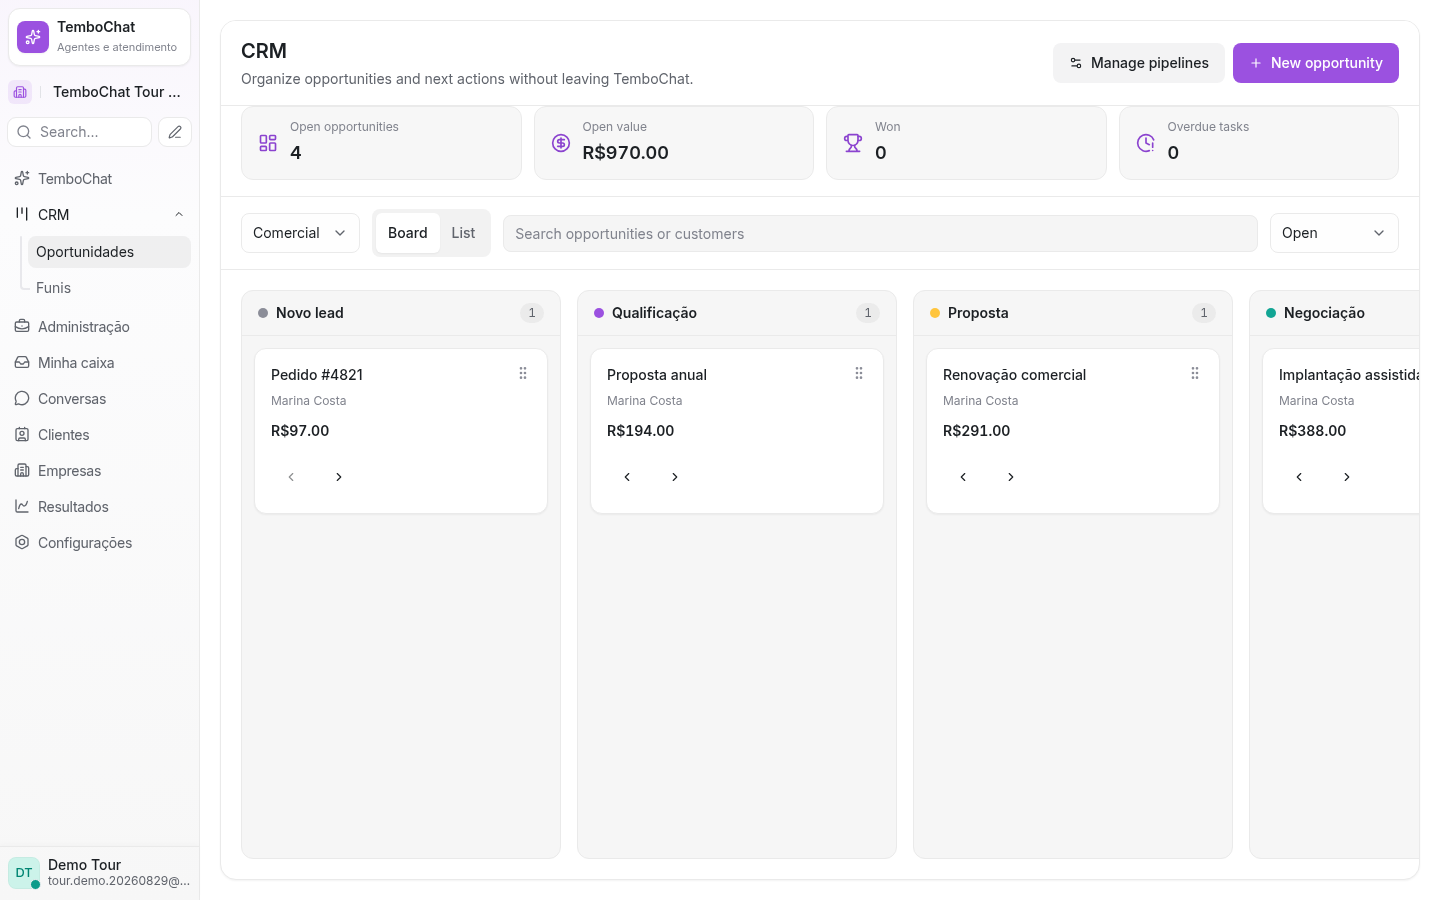Click Manage pipelines button
This screenshot has height=900, width=1440.
1139,63
